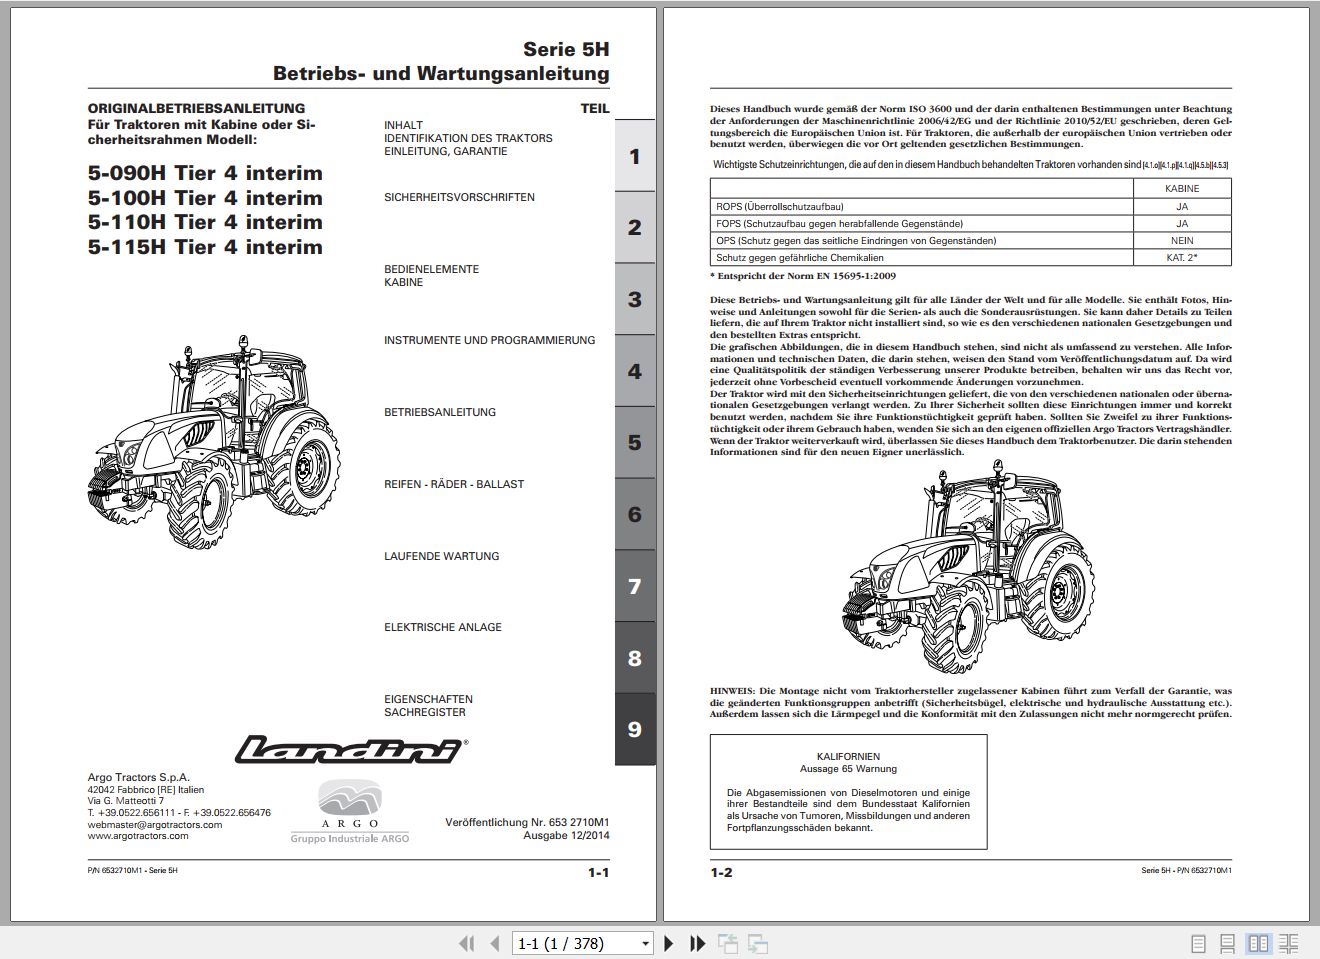Advance to the next page
This screenshot has width=1320, height=959.
tap(669, 943)
